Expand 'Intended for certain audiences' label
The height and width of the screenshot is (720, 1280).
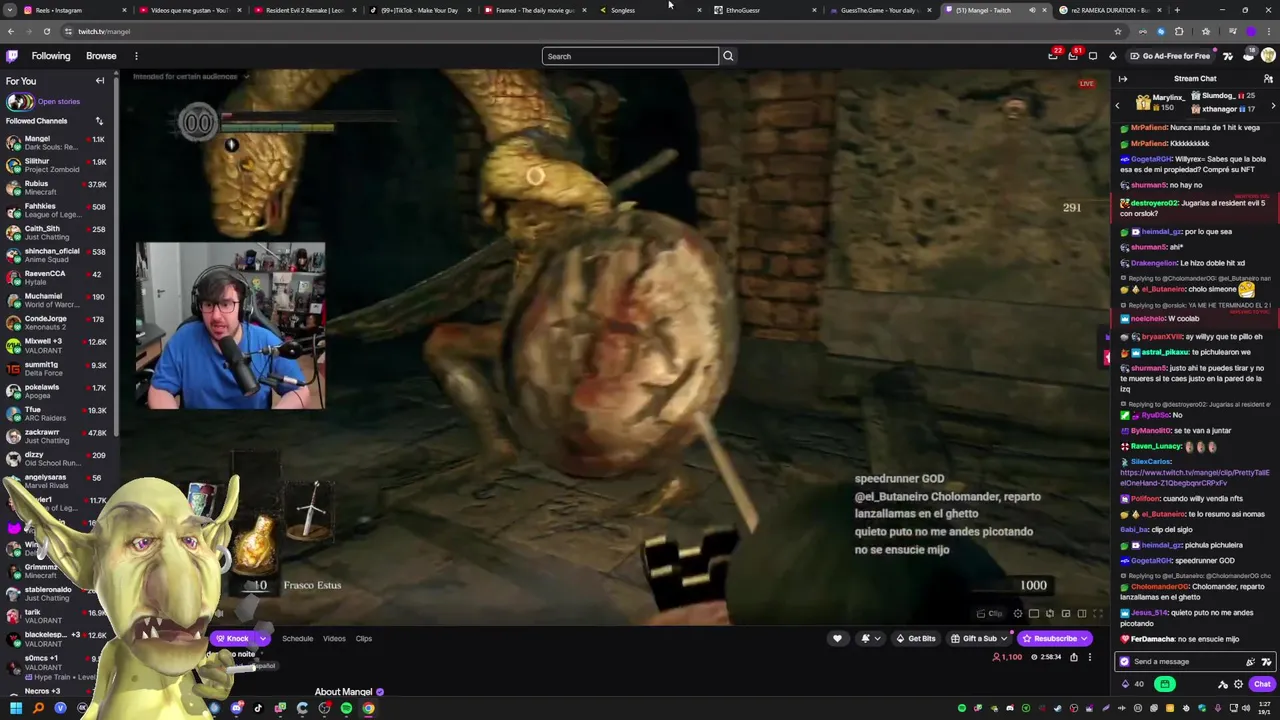click(x=190, y=76)
